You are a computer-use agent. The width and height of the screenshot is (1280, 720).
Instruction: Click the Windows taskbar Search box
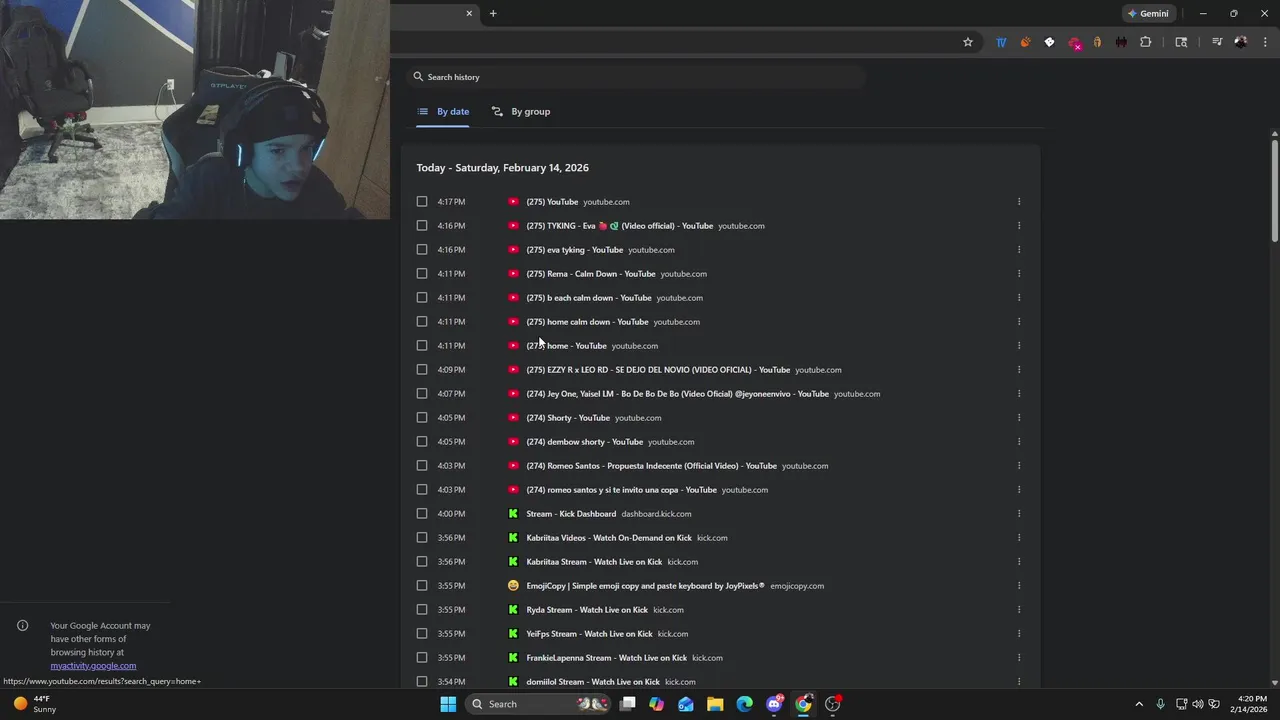tap(540, 704)
